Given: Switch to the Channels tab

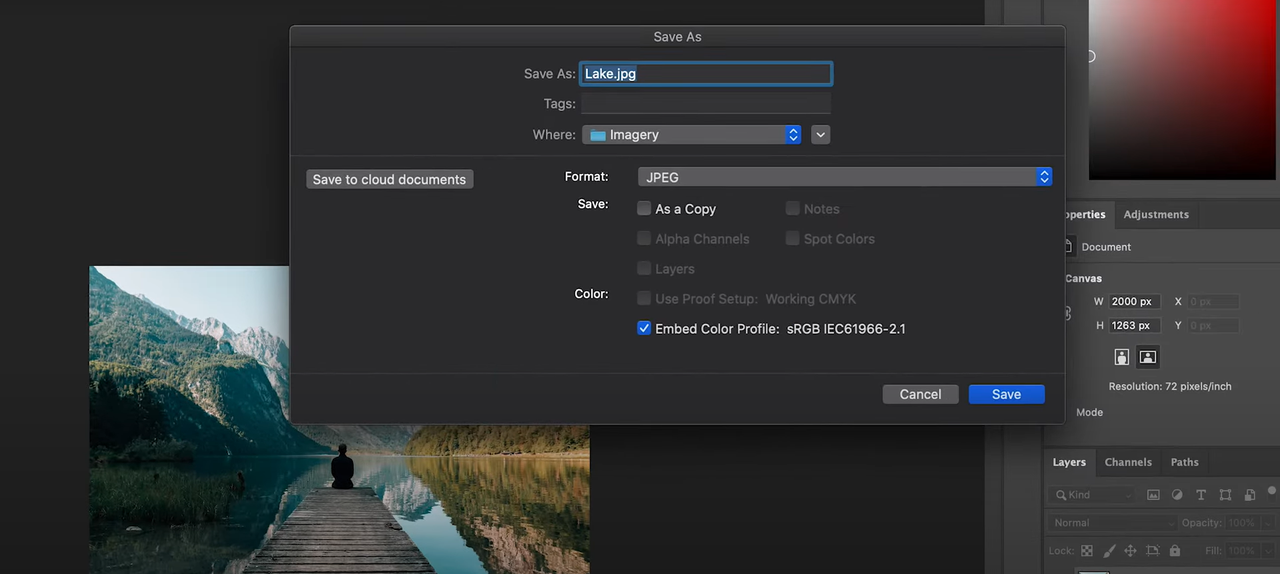Looking at the screenshot, I should pyautogui.click(x=1128, y=462).
